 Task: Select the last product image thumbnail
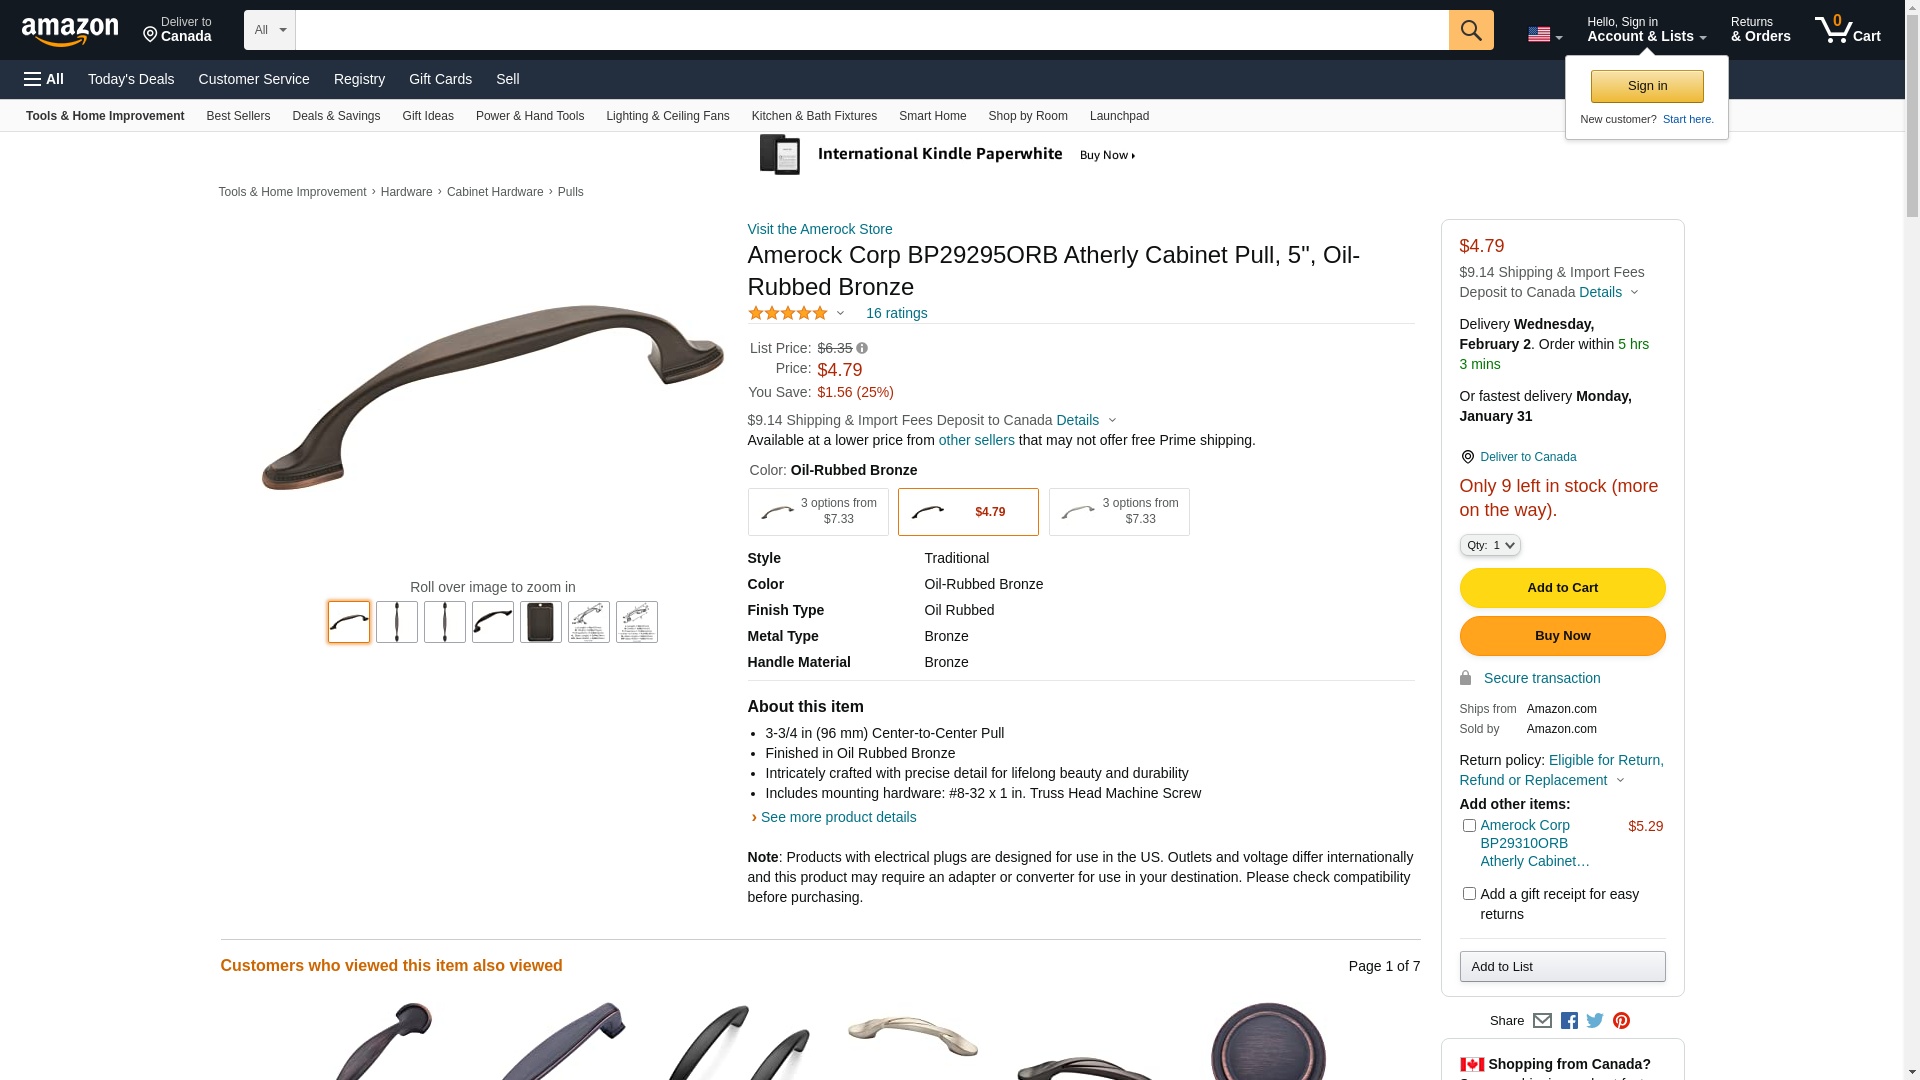tap(637, 622)
